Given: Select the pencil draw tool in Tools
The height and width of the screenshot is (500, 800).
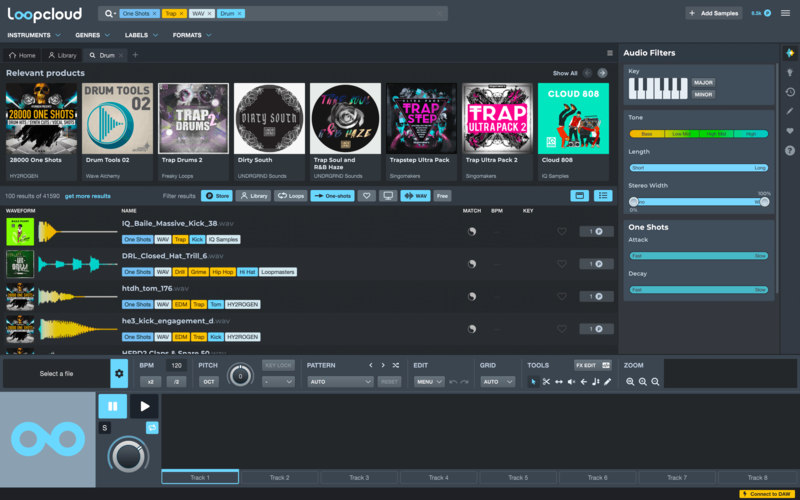Looking at the screenshot, I should [607, 382].
